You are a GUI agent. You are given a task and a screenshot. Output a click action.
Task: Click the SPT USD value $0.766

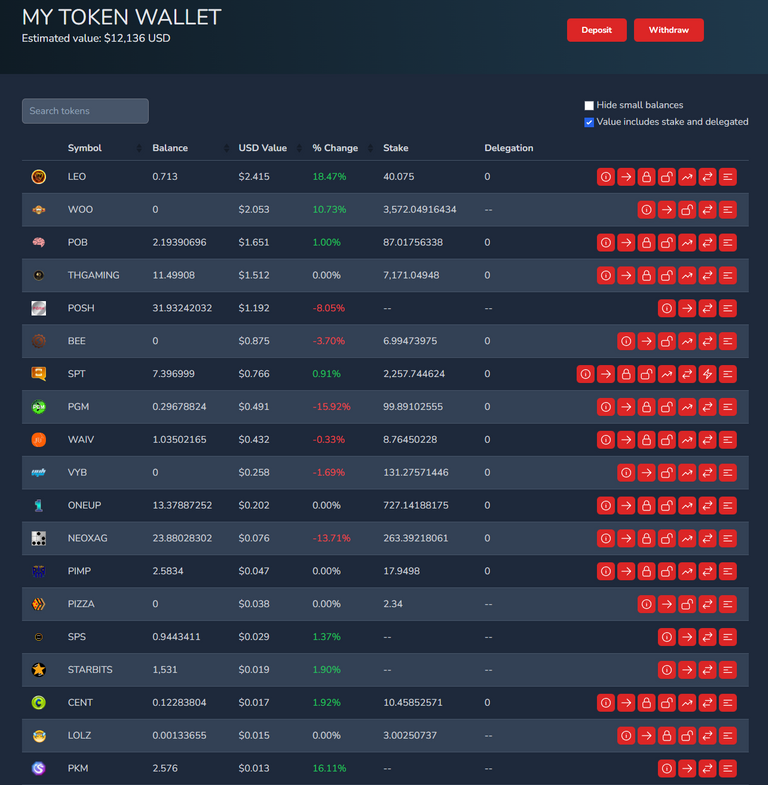[x=254, y=374]
